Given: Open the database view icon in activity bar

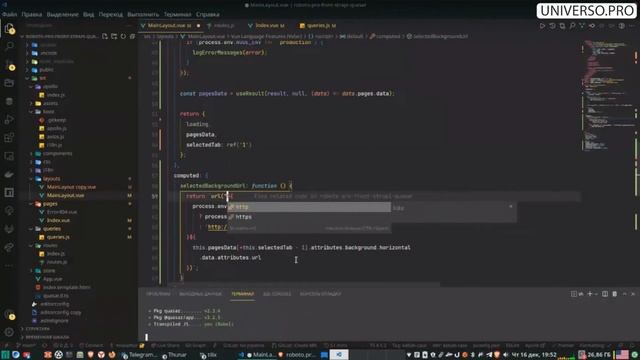Looking at the screenshot, I should [x=9, y=101].
